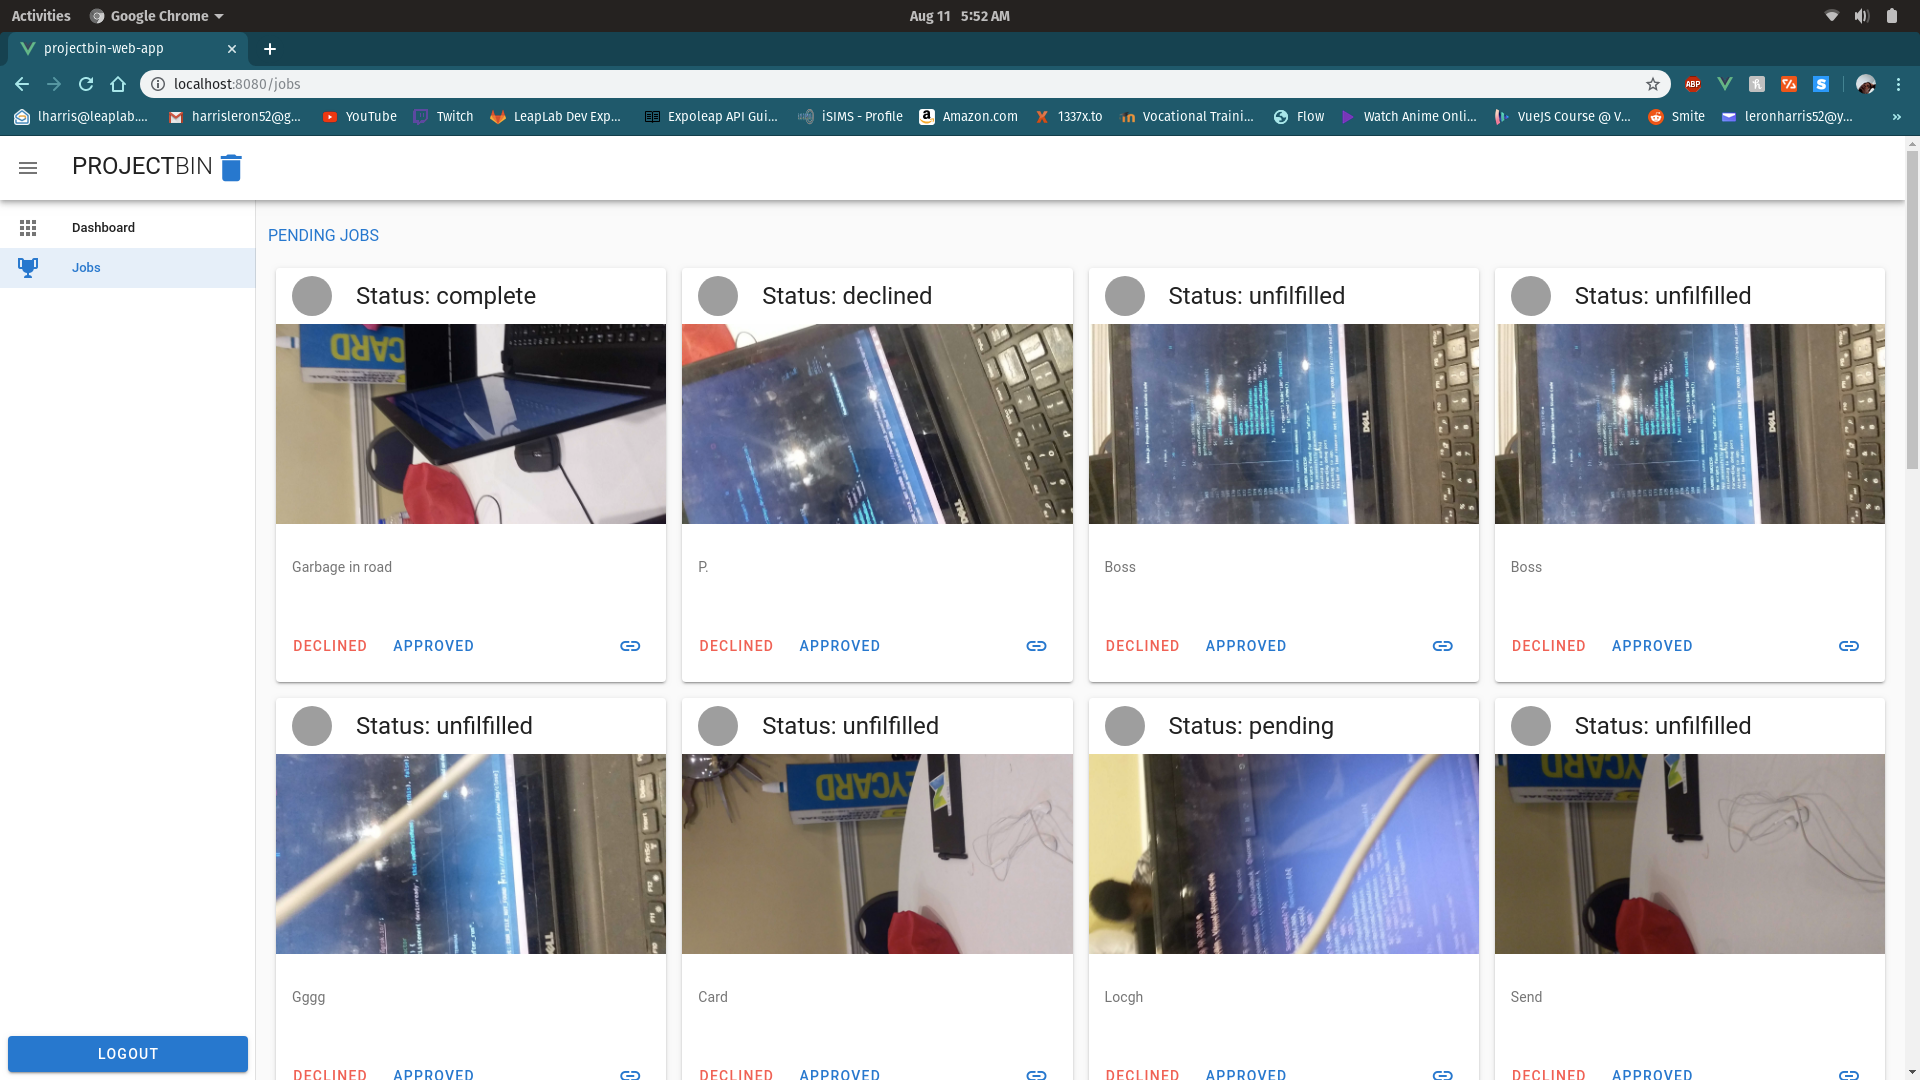The image size is (1920, 1080).
Task: Click the Jobs trophy icon in sidebar
Action: tap(28, 268)
